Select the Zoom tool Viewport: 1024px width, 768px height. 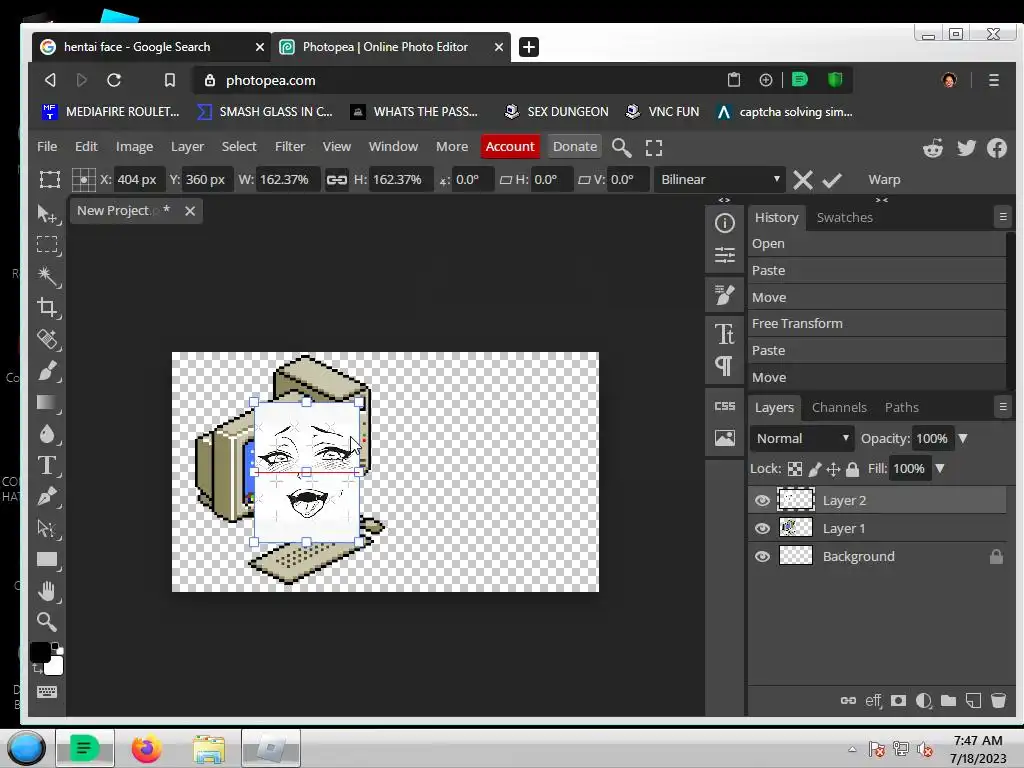[x=47, y=622]
